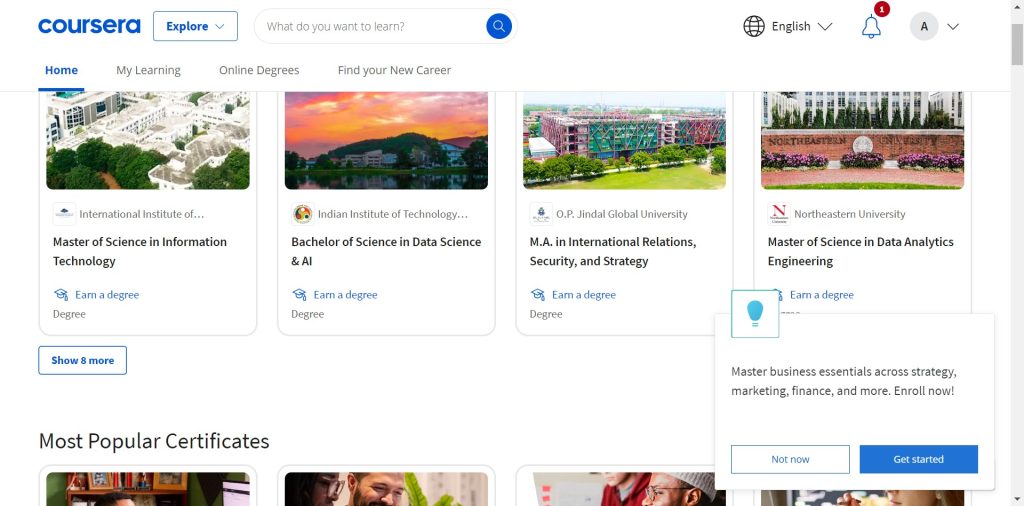Image resolution: width=1024 pixels, height=506 pixels.
Task: Click the user avatar 'A' icon
Action: (x=923, y=27)
